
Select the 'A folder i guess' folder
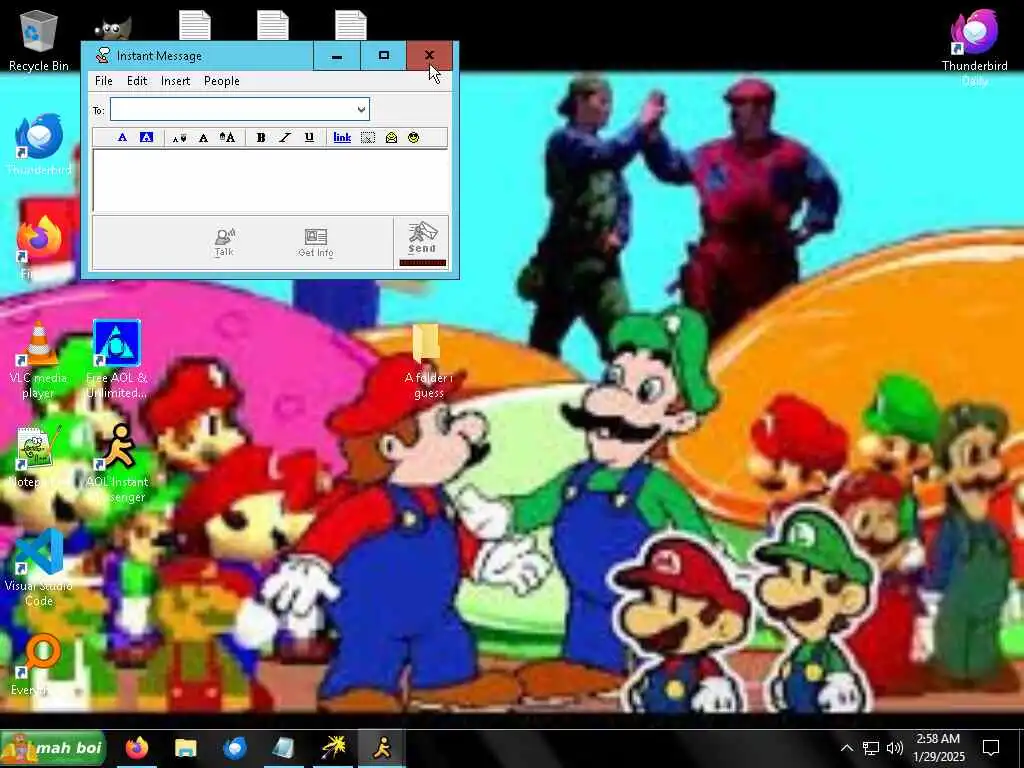point(428,361)
